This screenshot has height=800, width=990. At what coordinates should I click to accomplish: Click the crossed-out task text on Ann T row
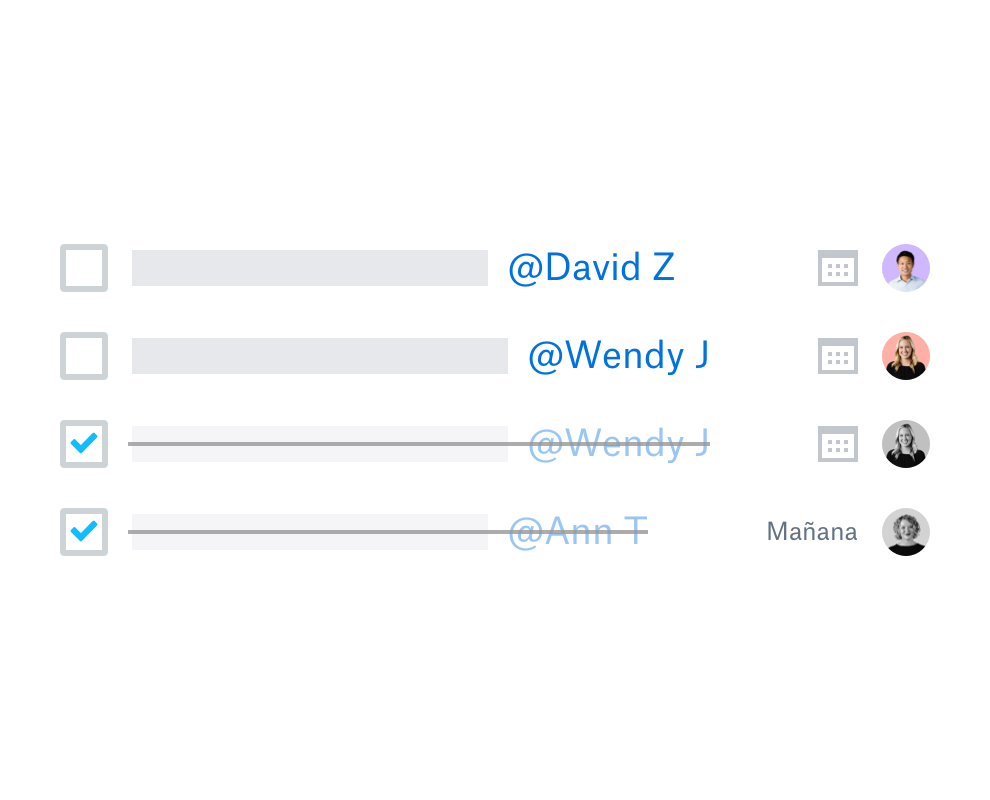309,532
